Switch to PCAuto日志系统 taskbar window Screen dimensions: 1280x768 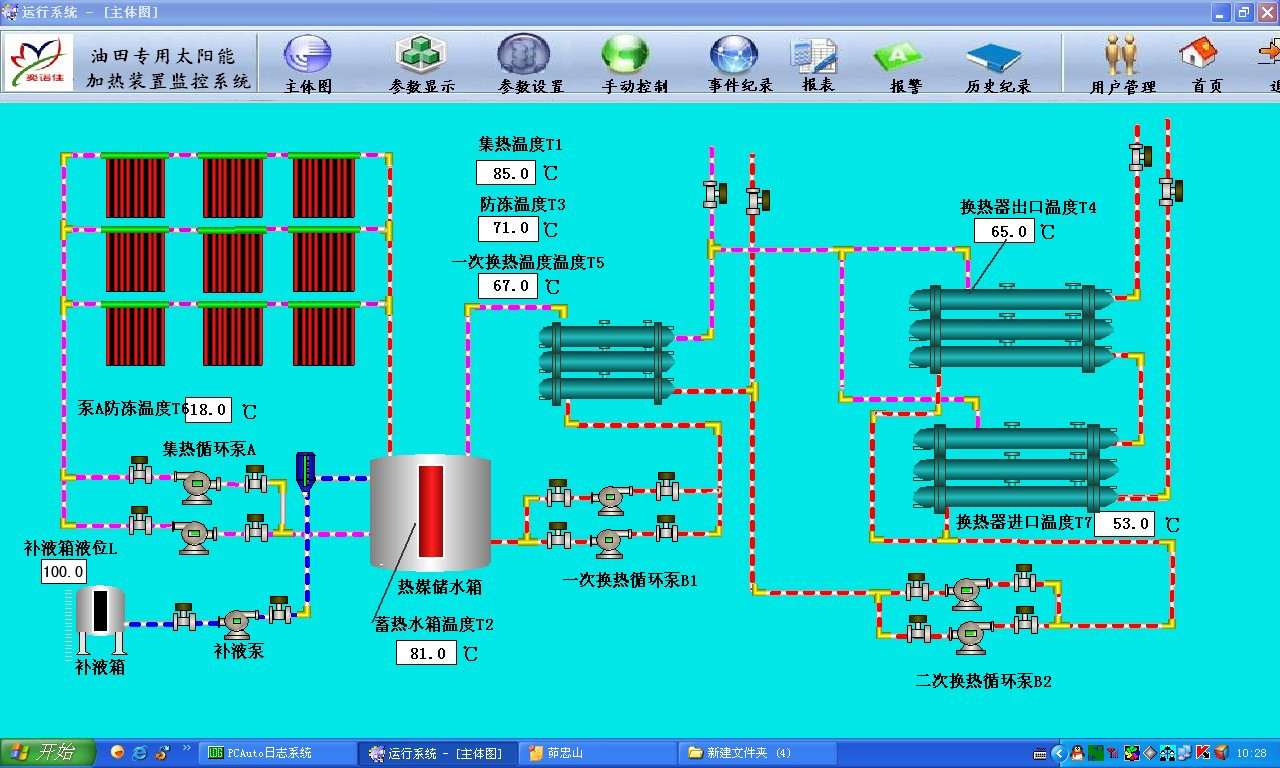click(271, 753)
